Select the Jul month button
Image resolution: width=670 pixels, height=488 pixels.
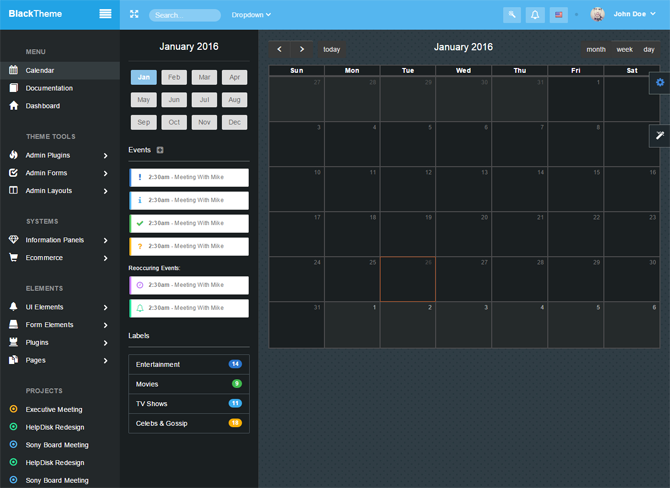coord(204,100)
